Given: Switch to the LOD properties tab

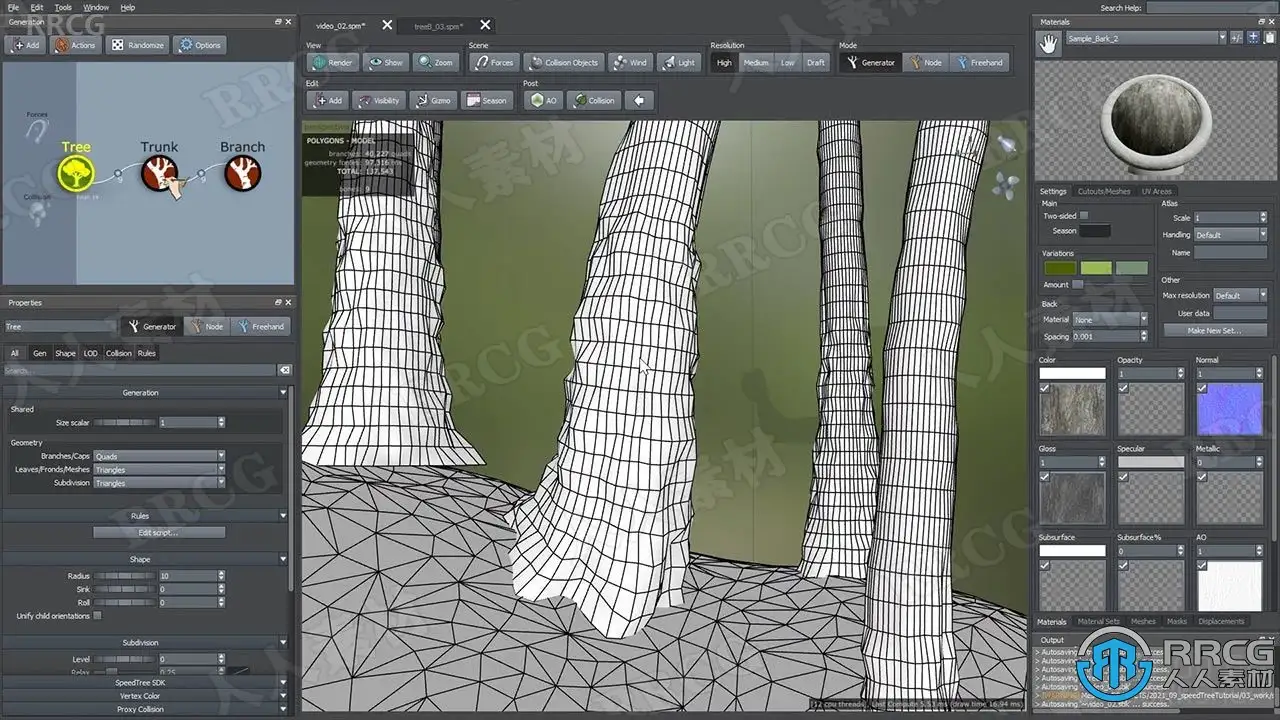Looking at the screenshot, I should pyautogui.click(x=90, y=353).
